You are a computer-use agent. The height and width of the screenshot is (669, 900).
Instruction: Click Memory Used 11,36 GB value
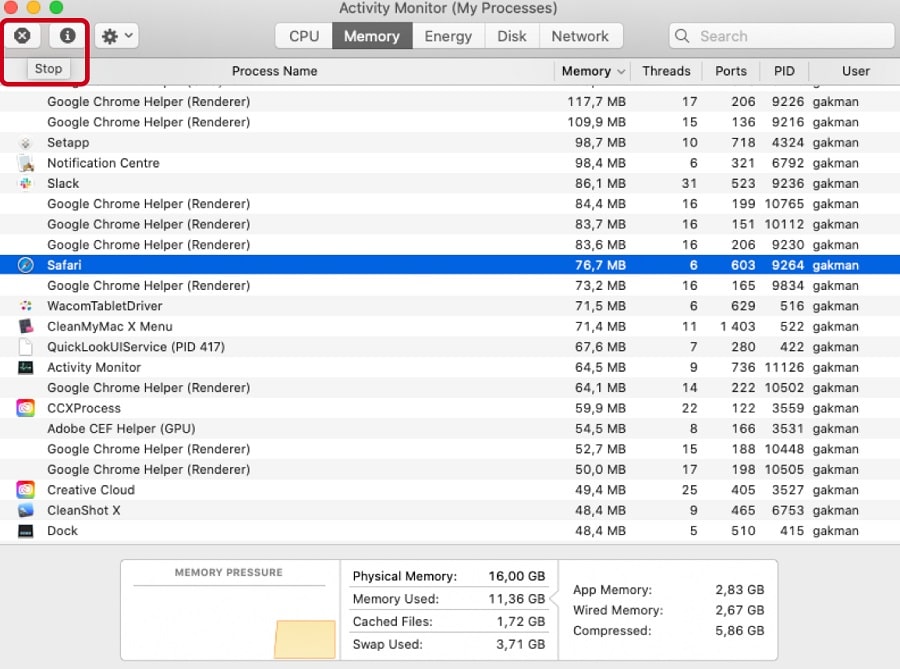[x=517, y=599]
